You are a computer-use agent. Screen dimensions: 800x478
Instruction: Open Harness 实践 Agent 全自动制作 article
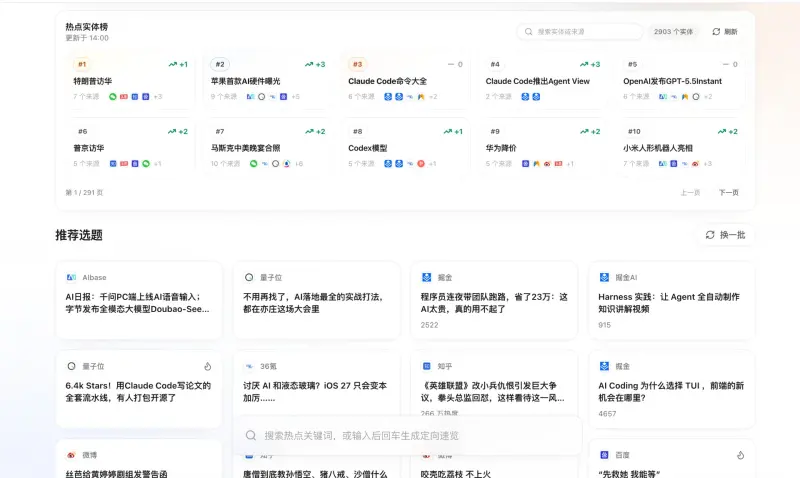[669, 303]
